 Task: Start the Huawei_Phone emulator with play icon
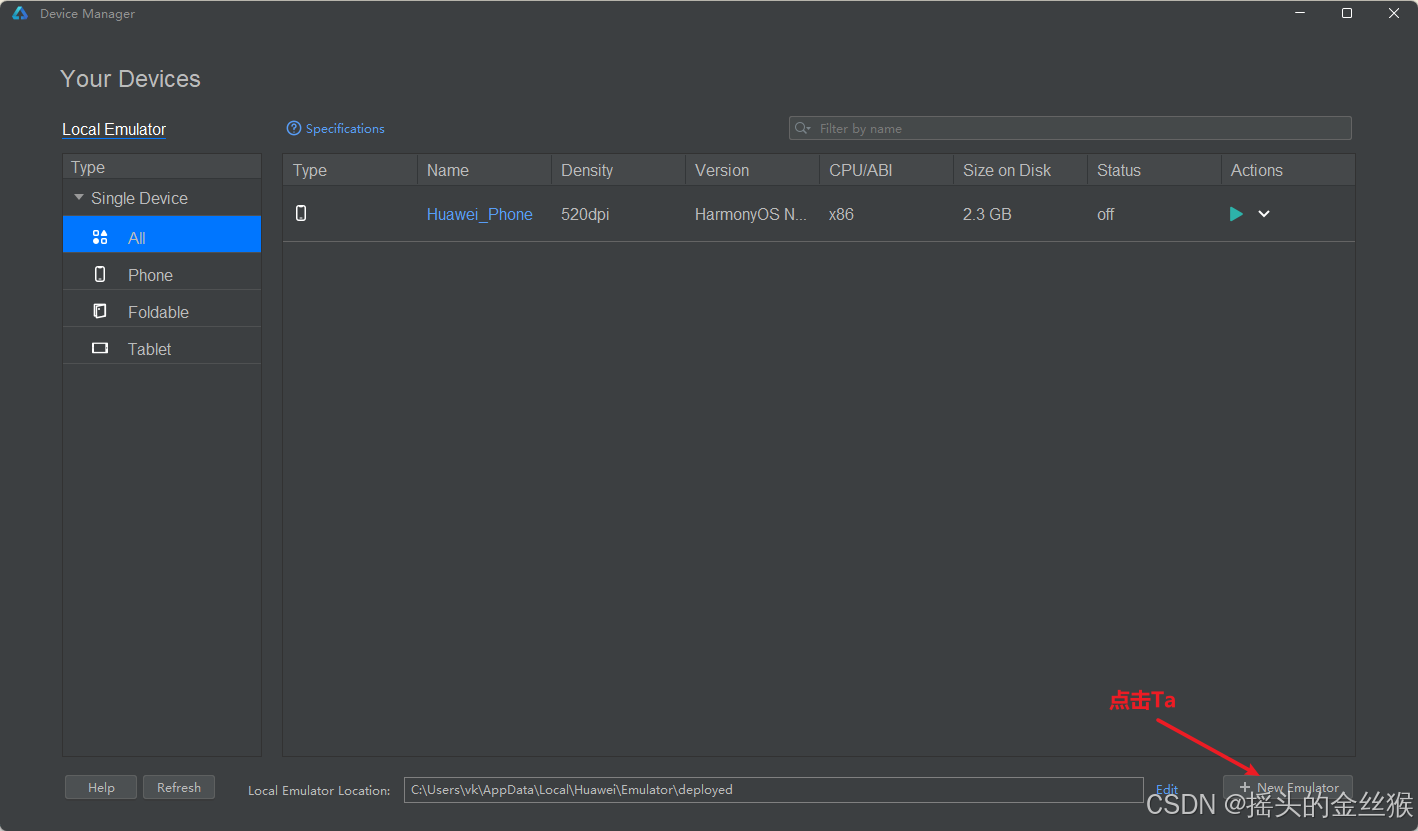[x=1236, y=214]
